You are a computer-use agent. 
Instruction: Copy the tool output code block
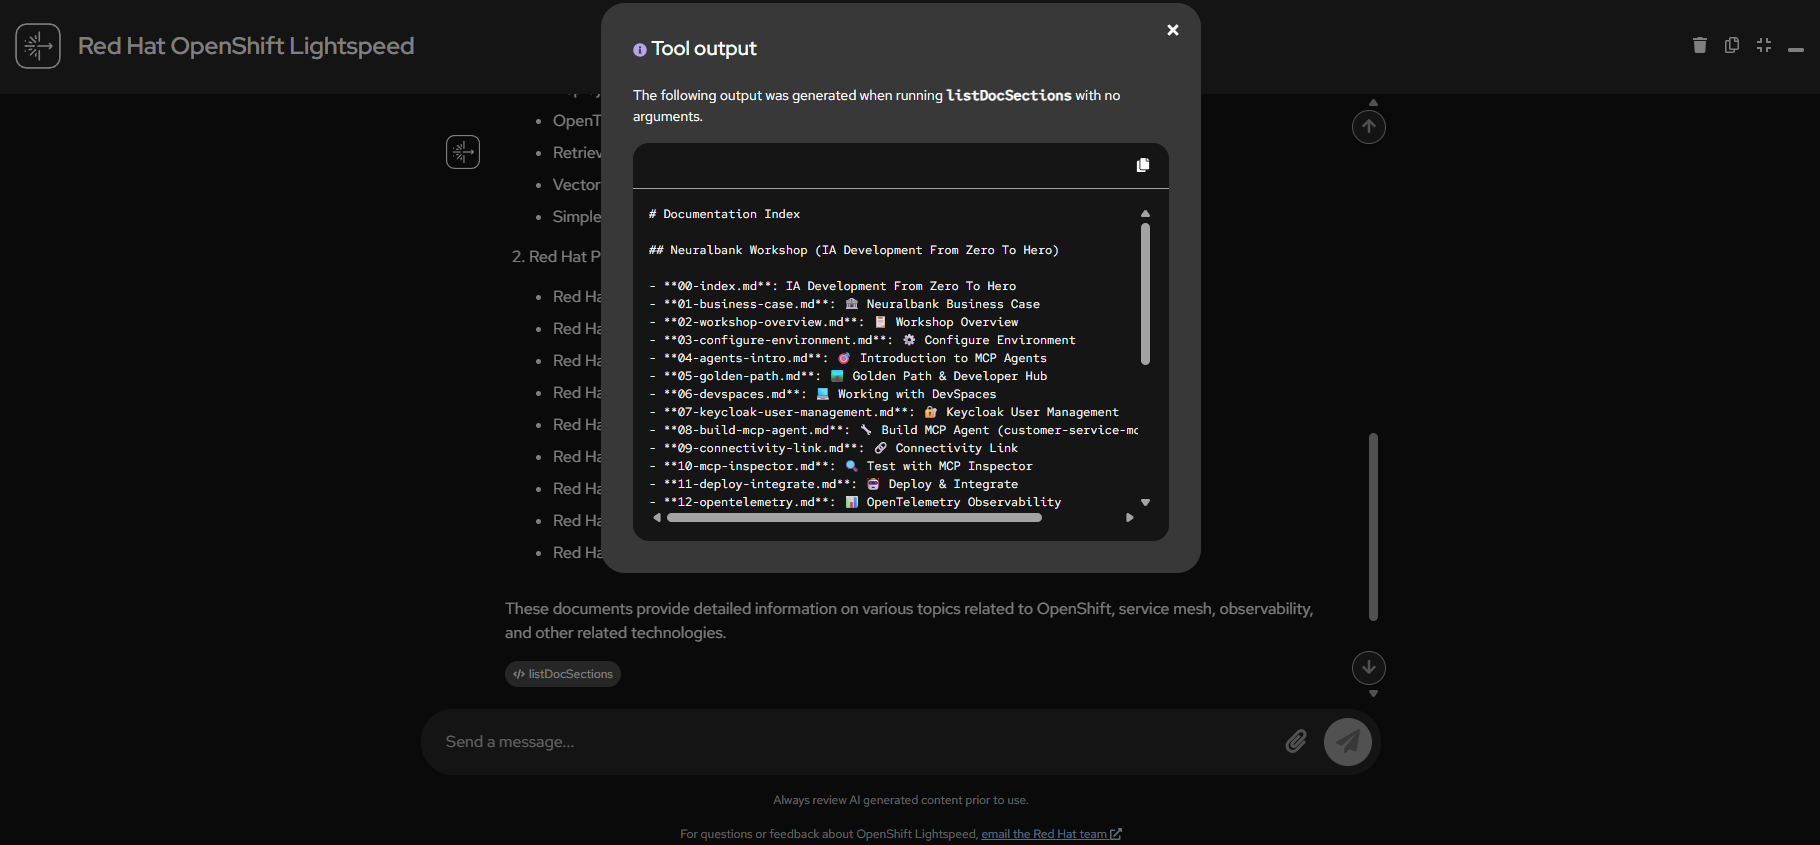point(1143,165)
